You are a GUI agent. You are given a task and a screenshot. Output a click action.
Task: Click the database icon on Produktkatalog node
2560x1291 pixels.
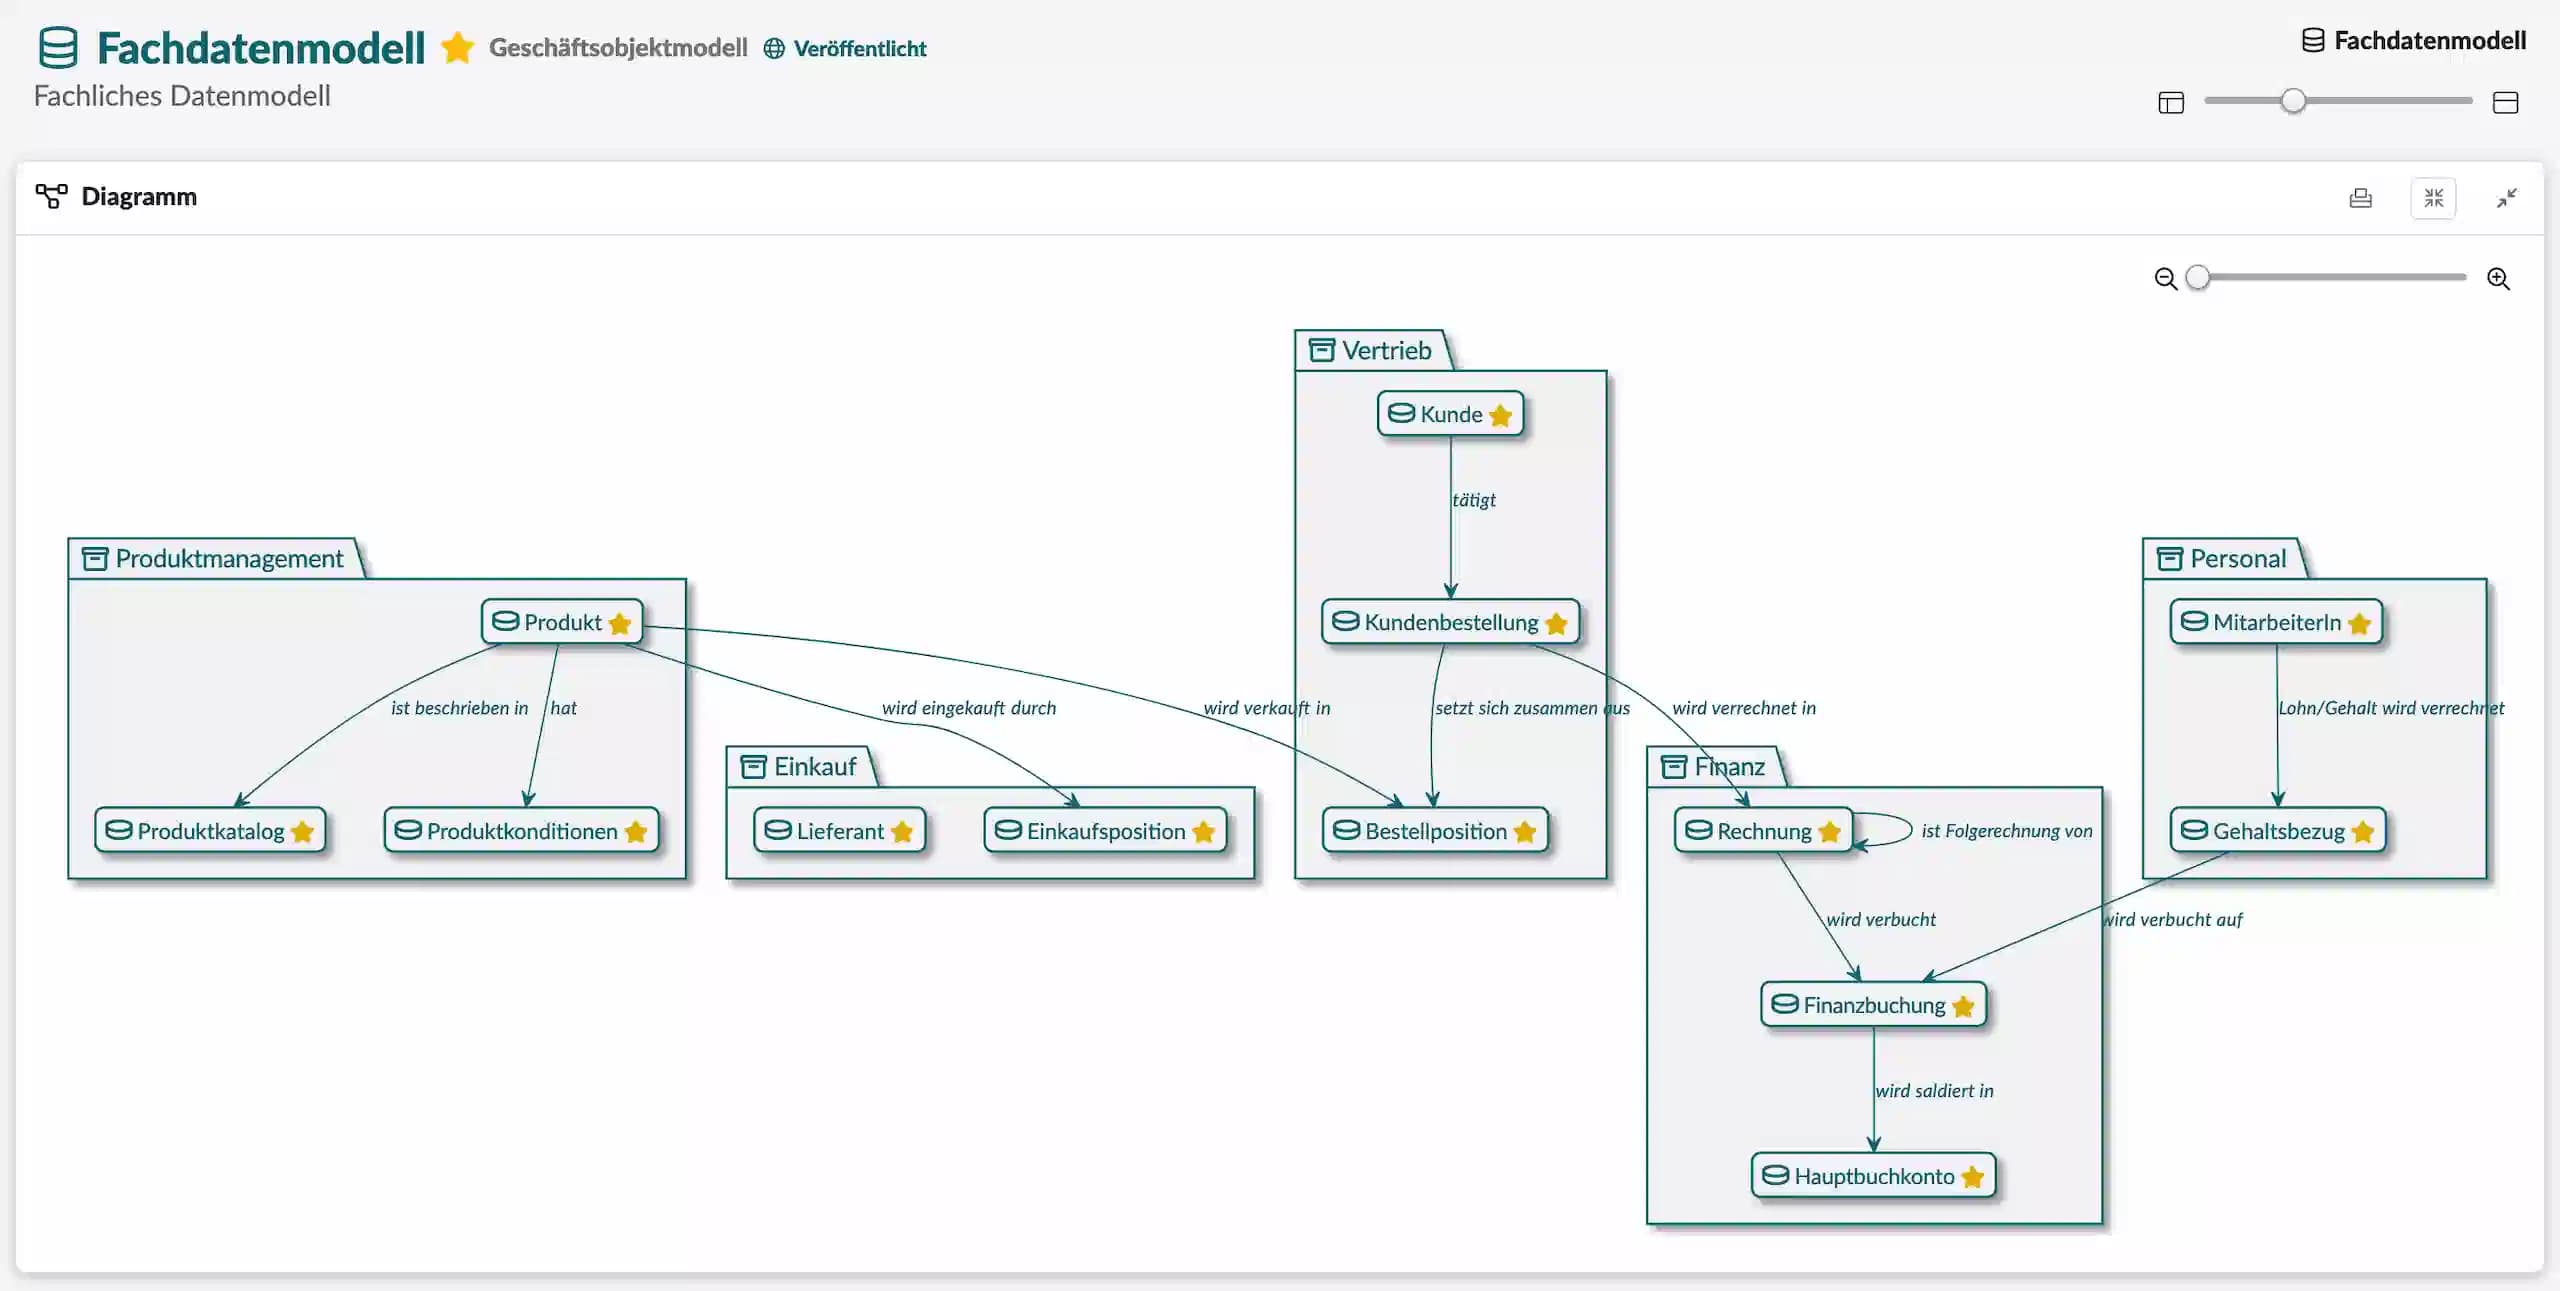pyautogui.click(x=118, y=830)
